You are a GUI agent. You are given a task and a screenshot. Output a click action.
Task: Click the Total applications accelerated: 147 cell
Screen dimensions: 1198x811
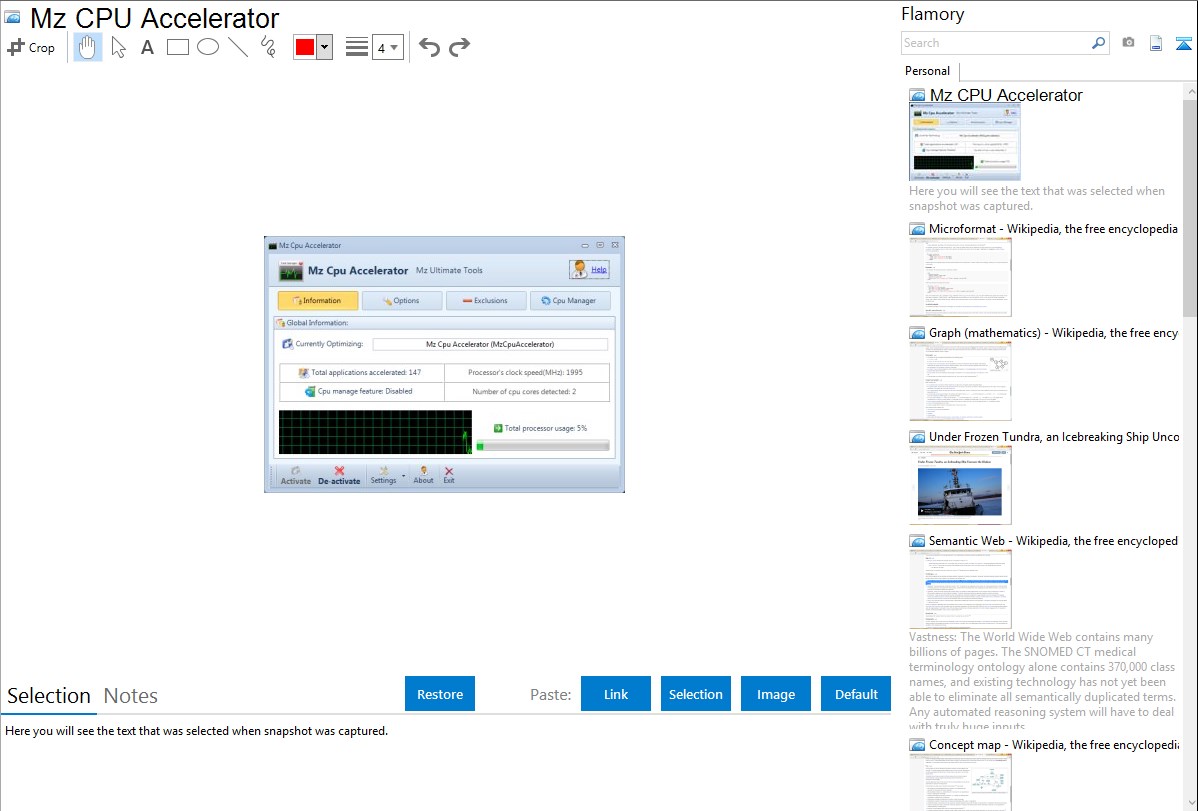(x=361, y=372)
